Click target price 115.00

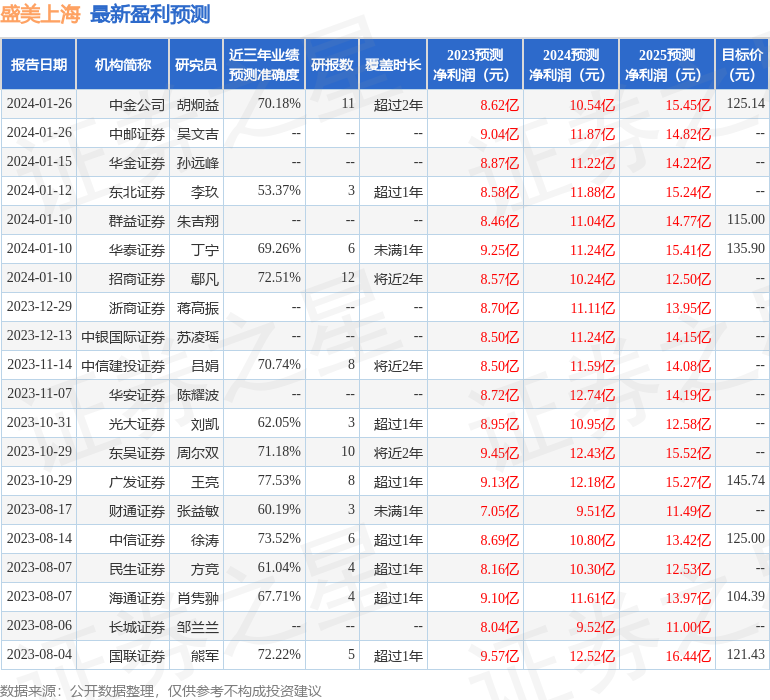745,220
